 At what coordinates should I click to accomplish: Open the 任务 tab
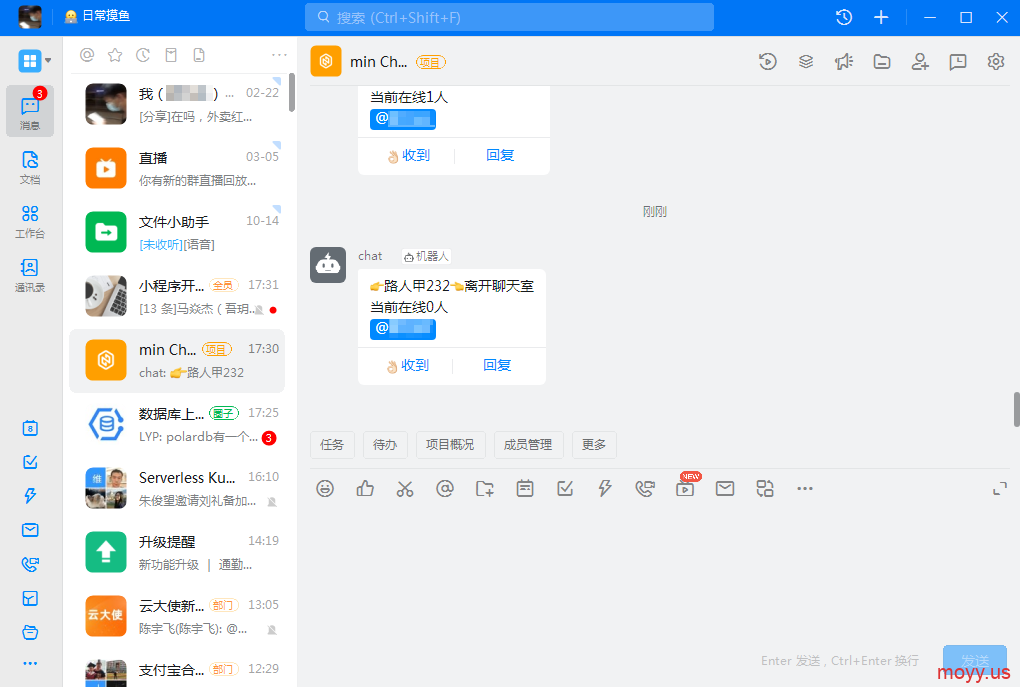[332, 445]
